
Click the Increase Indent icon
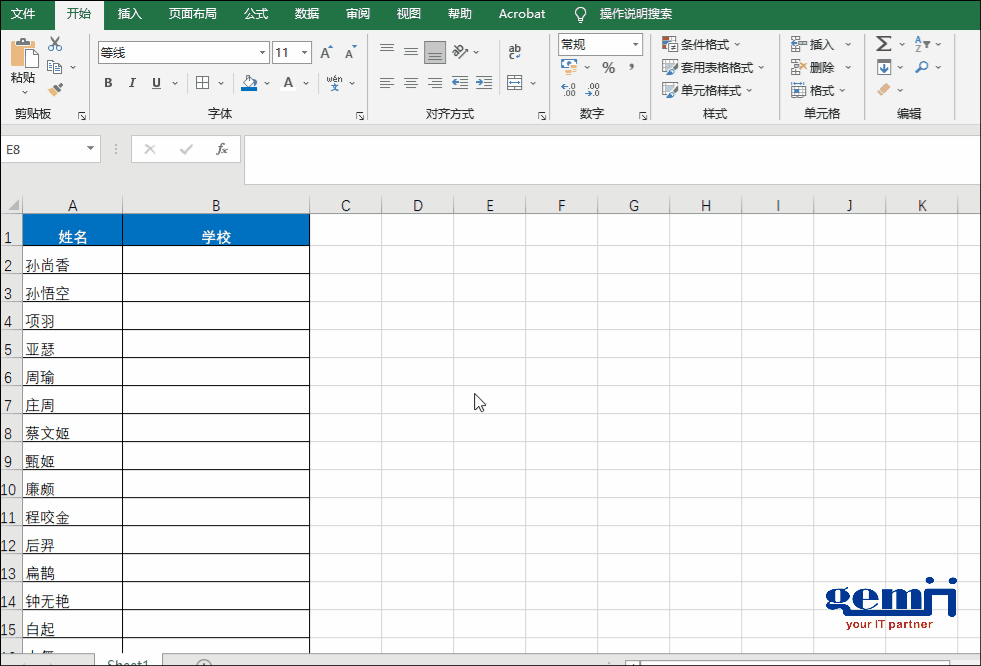(484, 83)
